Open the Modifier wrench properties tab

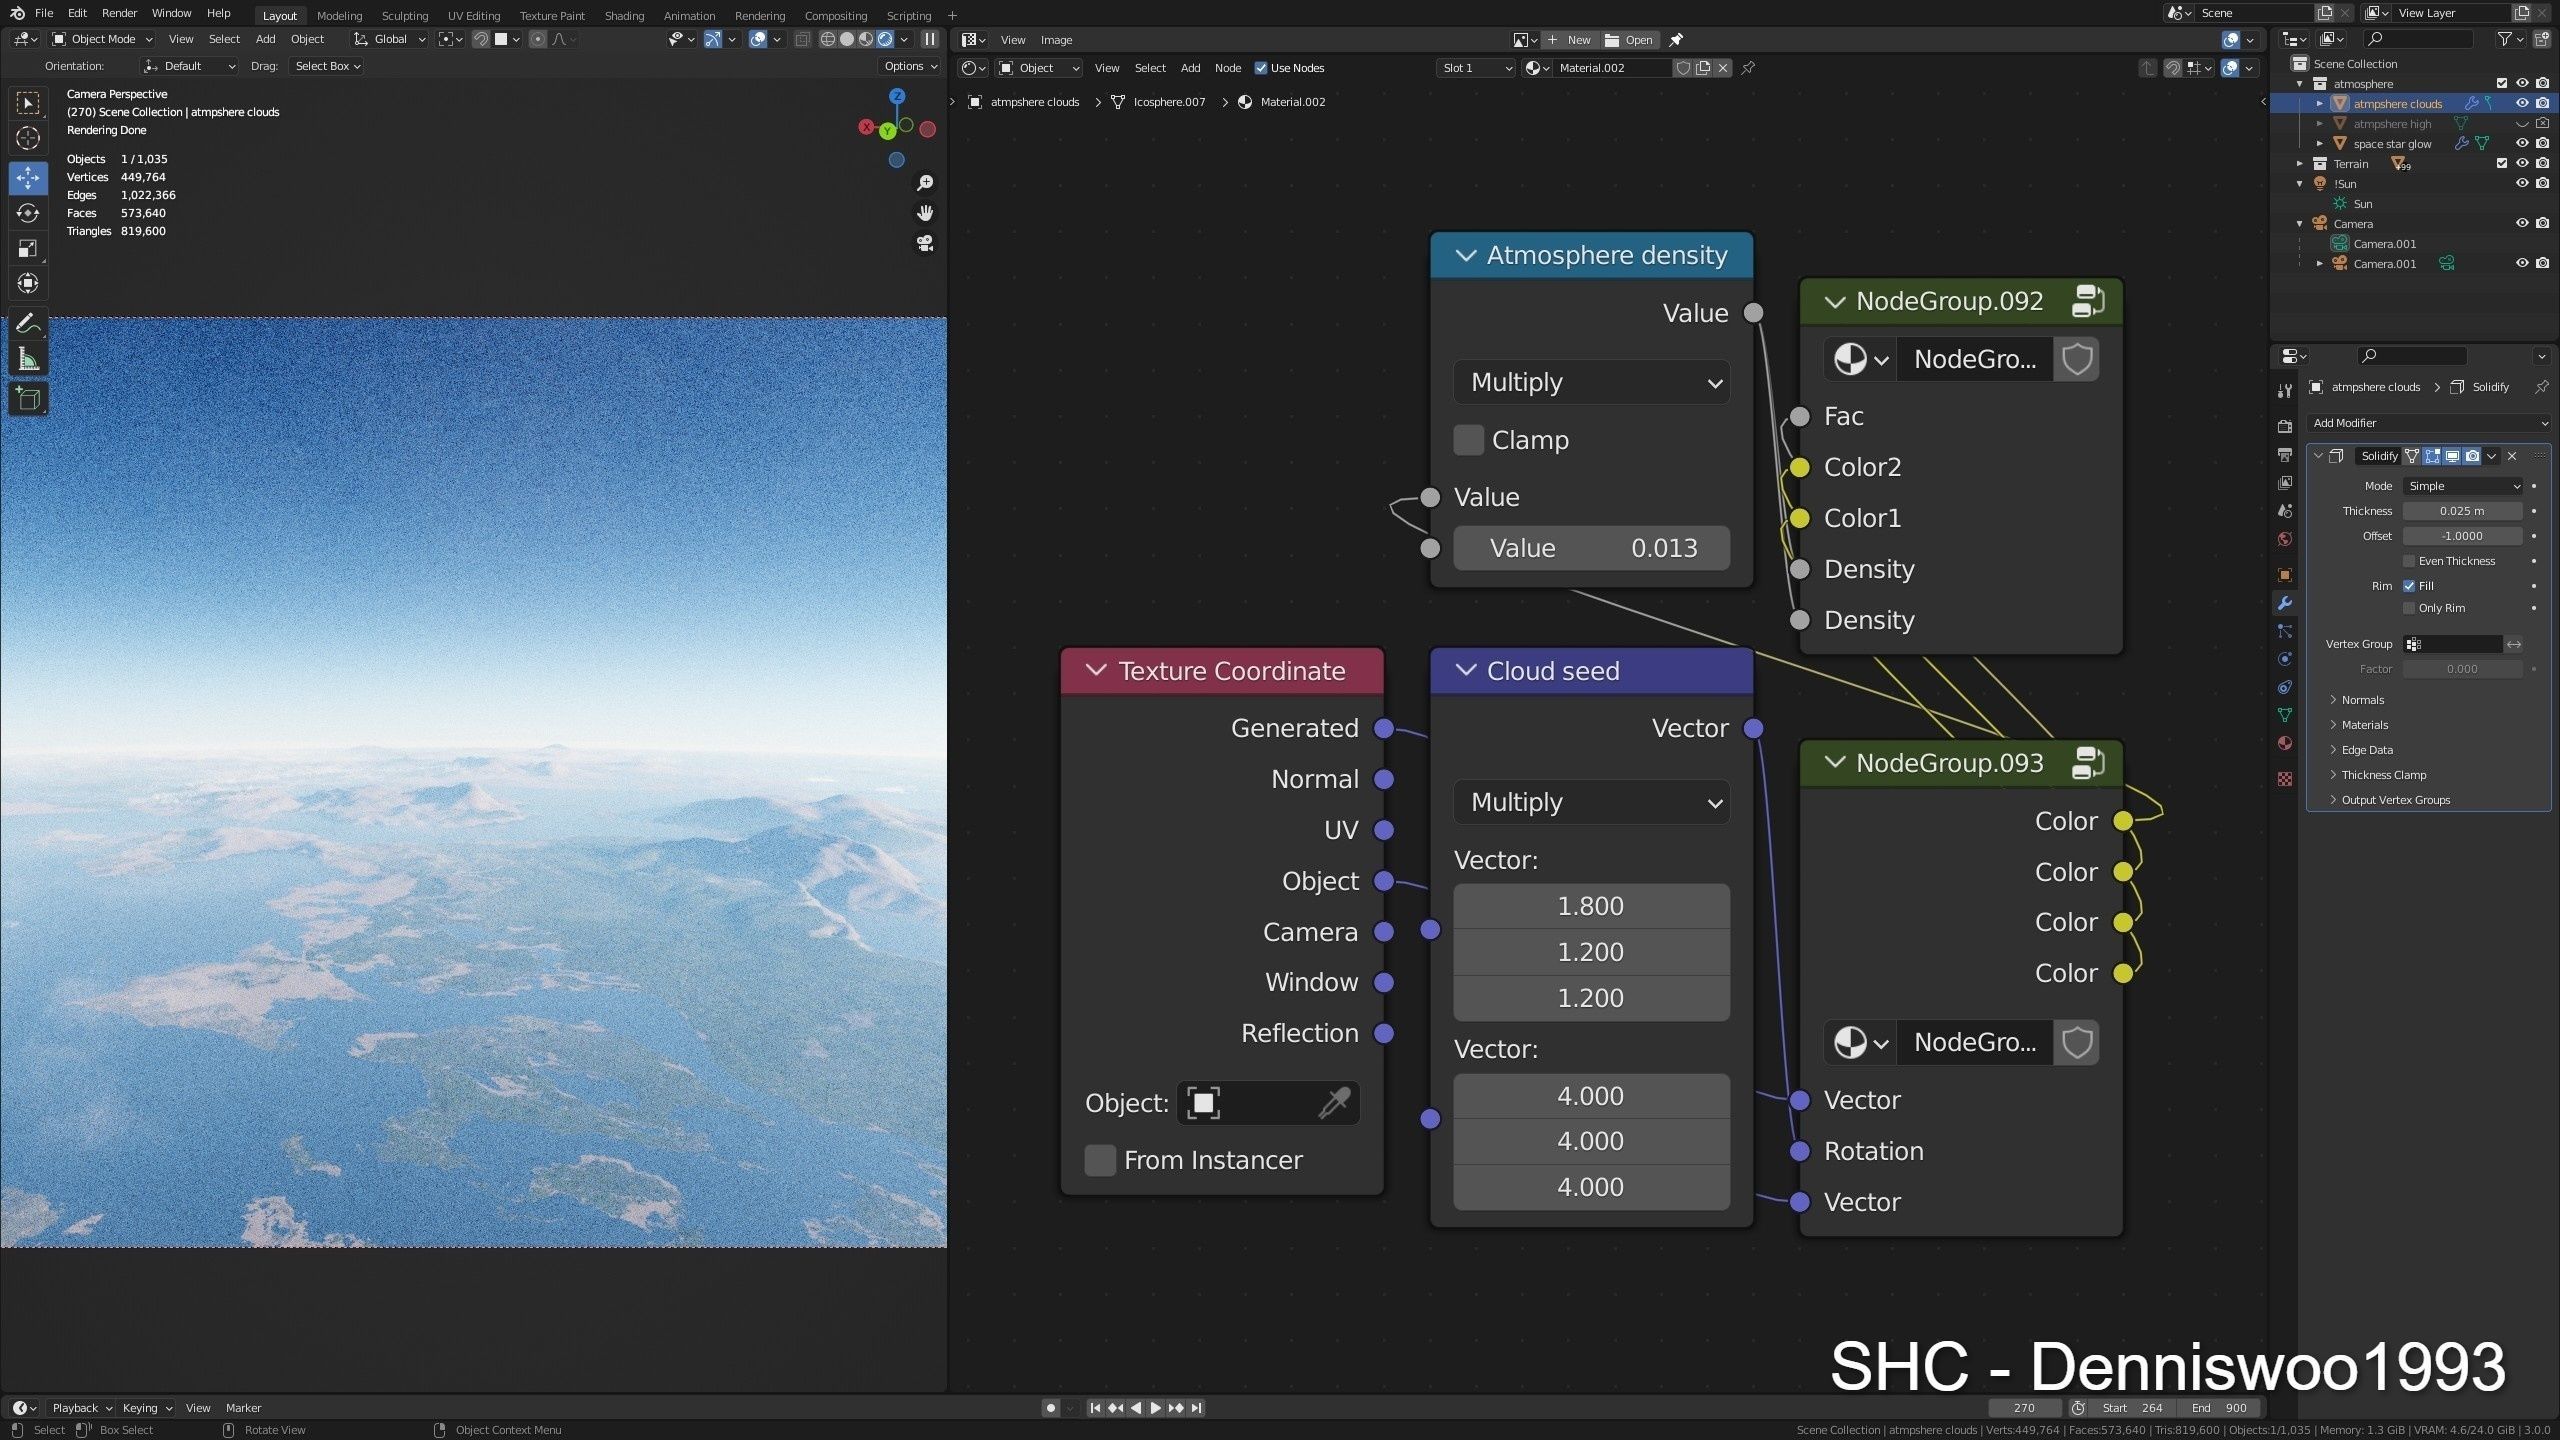click(2284, 603)
